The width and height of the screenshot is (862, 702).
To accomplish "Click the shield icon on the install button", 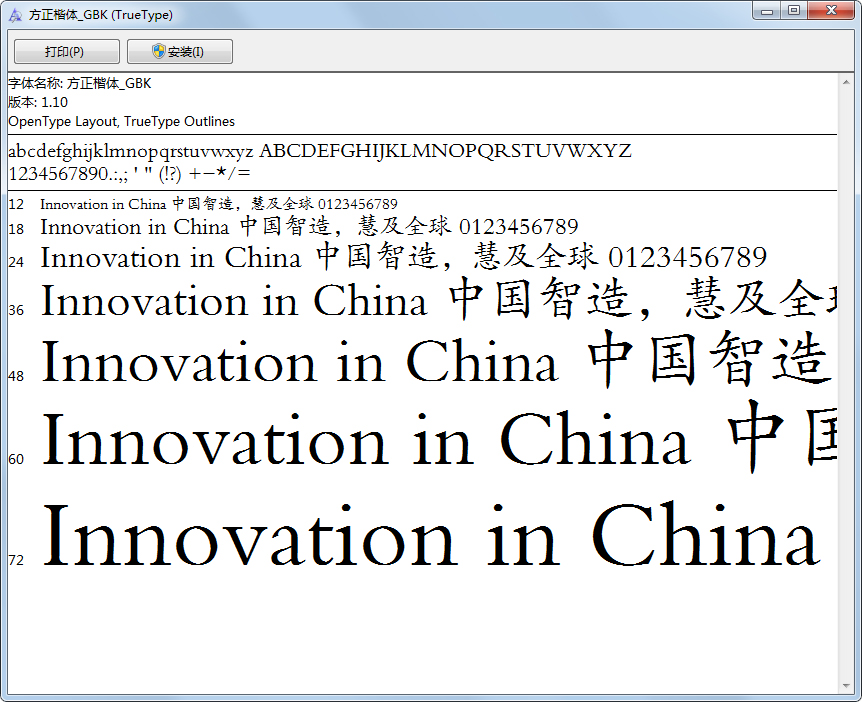I will click(x=159, y=51).
